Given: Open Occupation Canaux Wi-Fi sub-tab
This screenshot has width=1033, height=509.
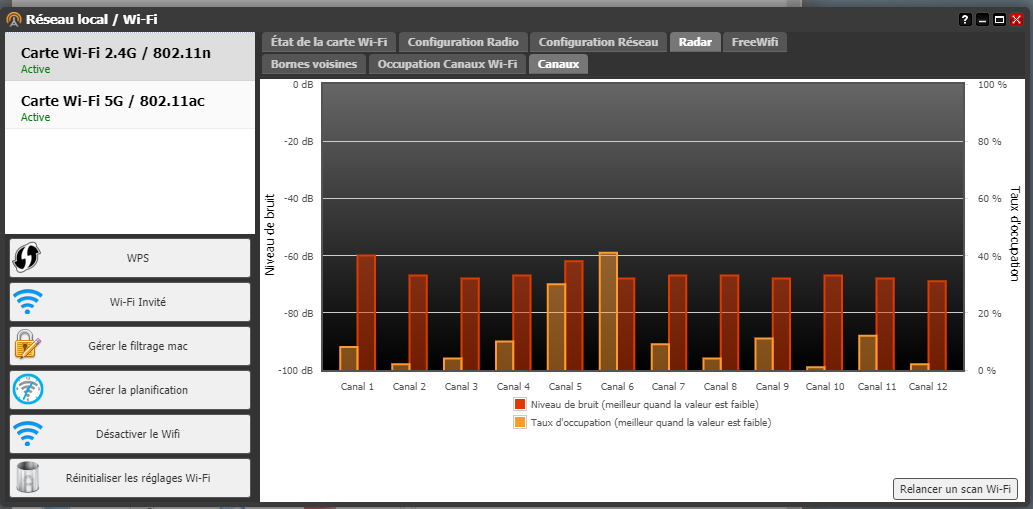Looking at the screenshot, I should point(447,64).
